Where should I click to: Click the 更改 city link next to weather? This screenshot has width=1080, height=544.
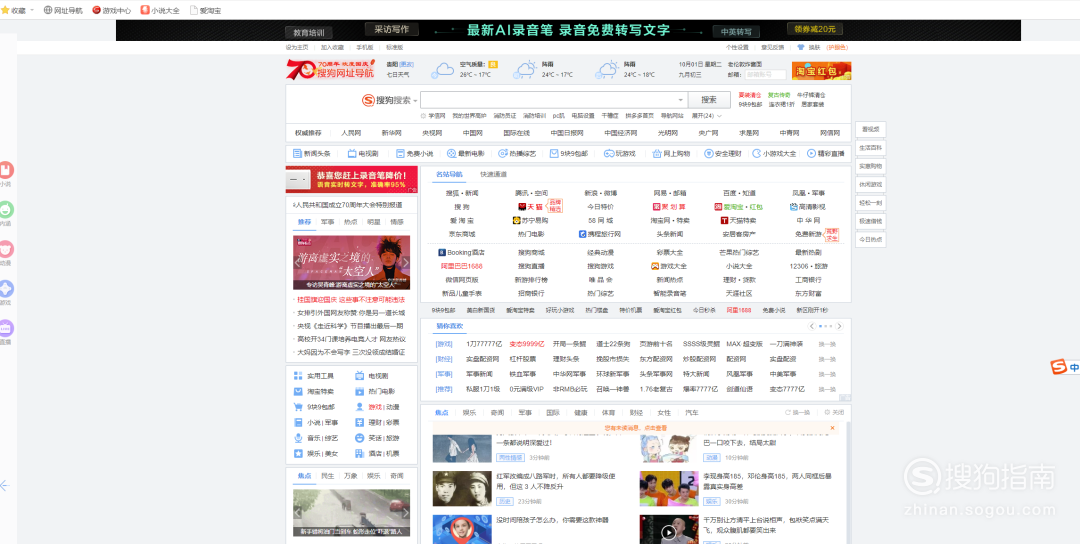point(408,64)
